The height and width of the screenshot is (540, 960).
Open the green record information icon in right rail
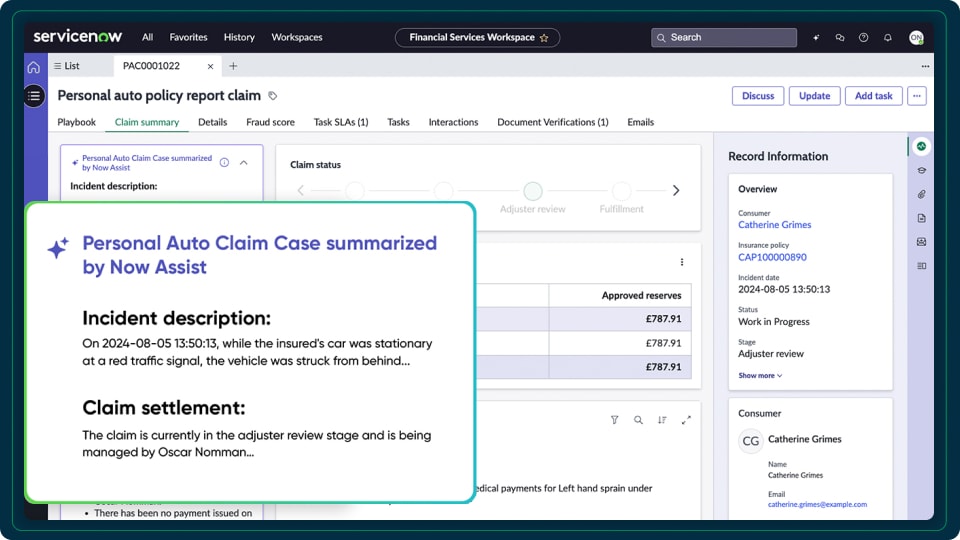click(x=921, y=146)
